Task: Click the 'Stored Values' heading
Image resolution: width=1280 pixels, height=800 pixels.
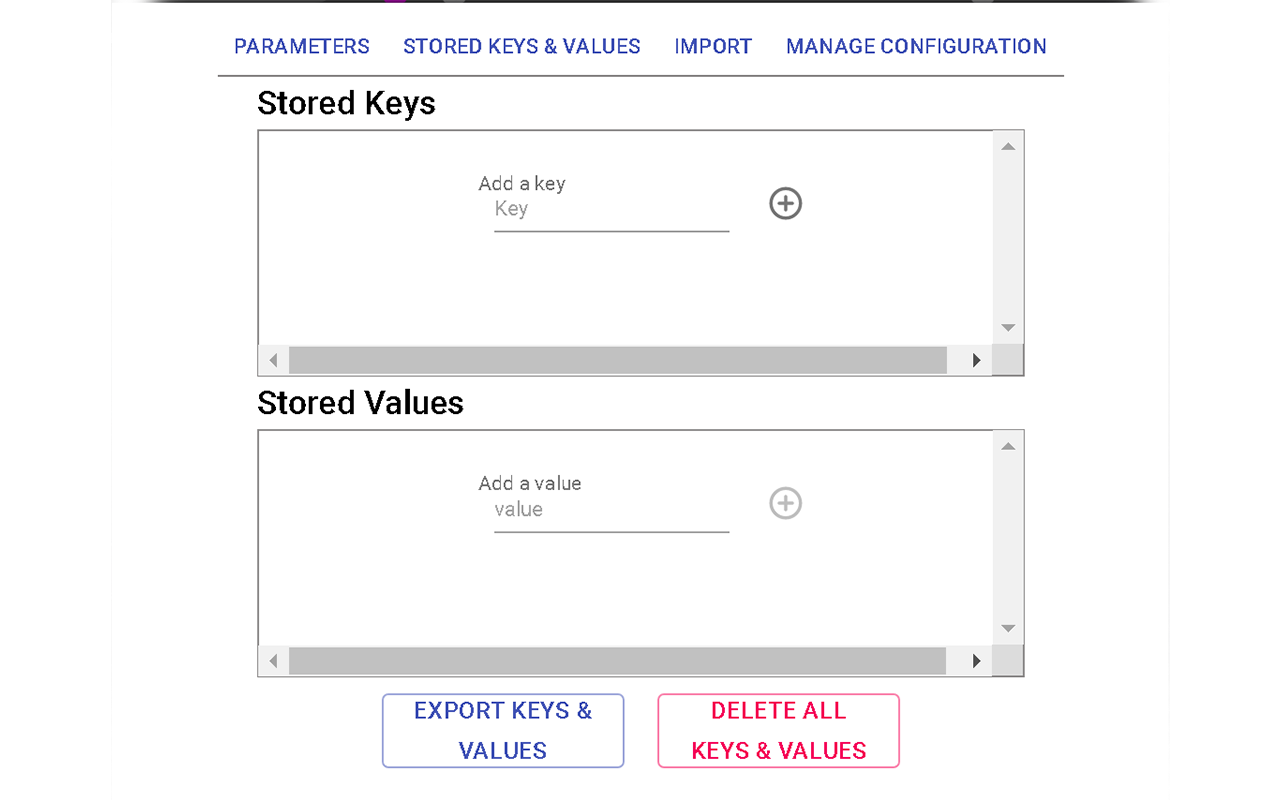Action: pyautogui.click(x=360, y=402)
